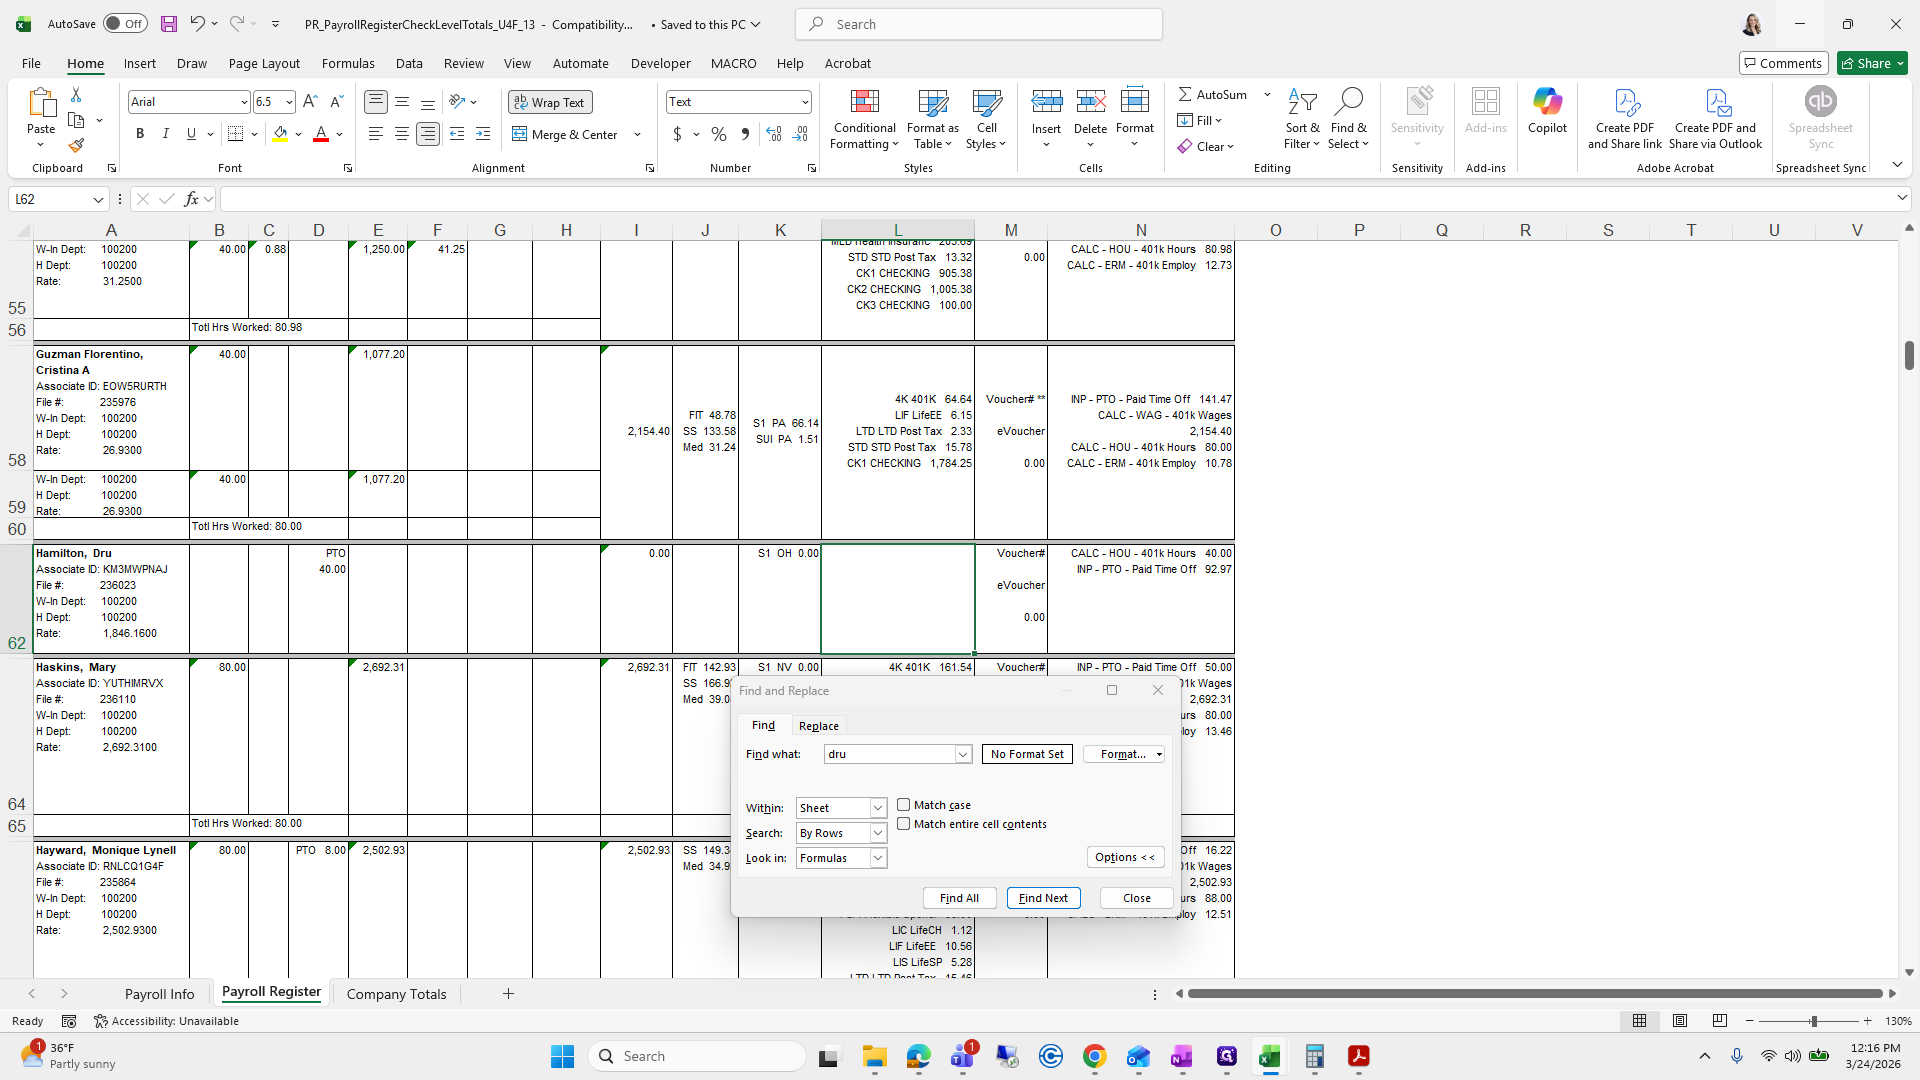Click the Format Painter brush icon
Viewport: 1920px width, 1080px height.
[76, 145]
